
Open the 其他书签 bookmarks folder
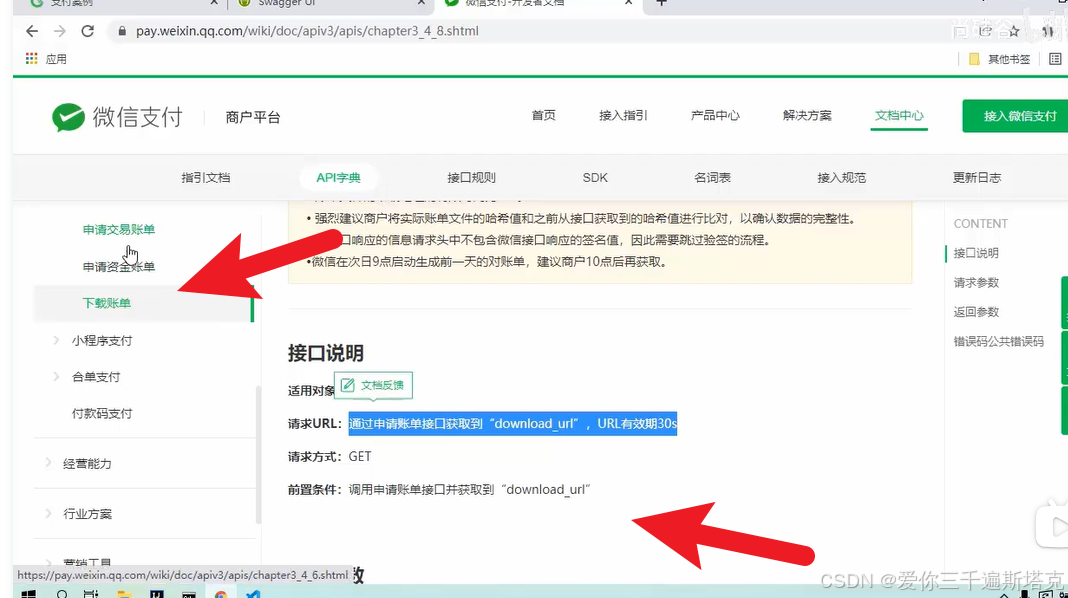pyautogui.click(x=999, y=59)
